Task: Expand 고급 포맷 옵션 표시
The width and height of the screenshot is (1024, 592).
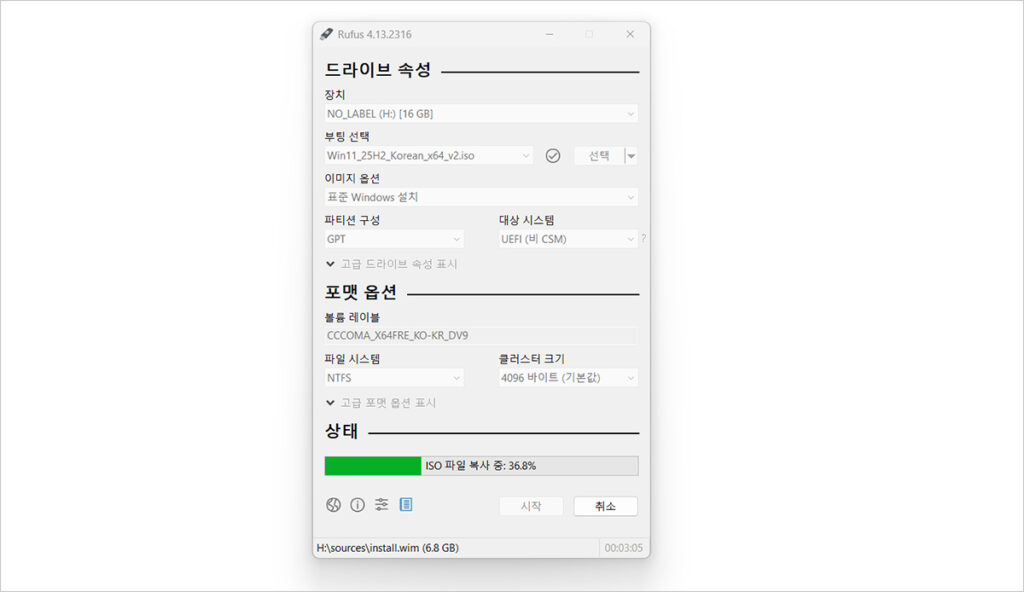Action: pyautogui.click(x=380, y=403)
